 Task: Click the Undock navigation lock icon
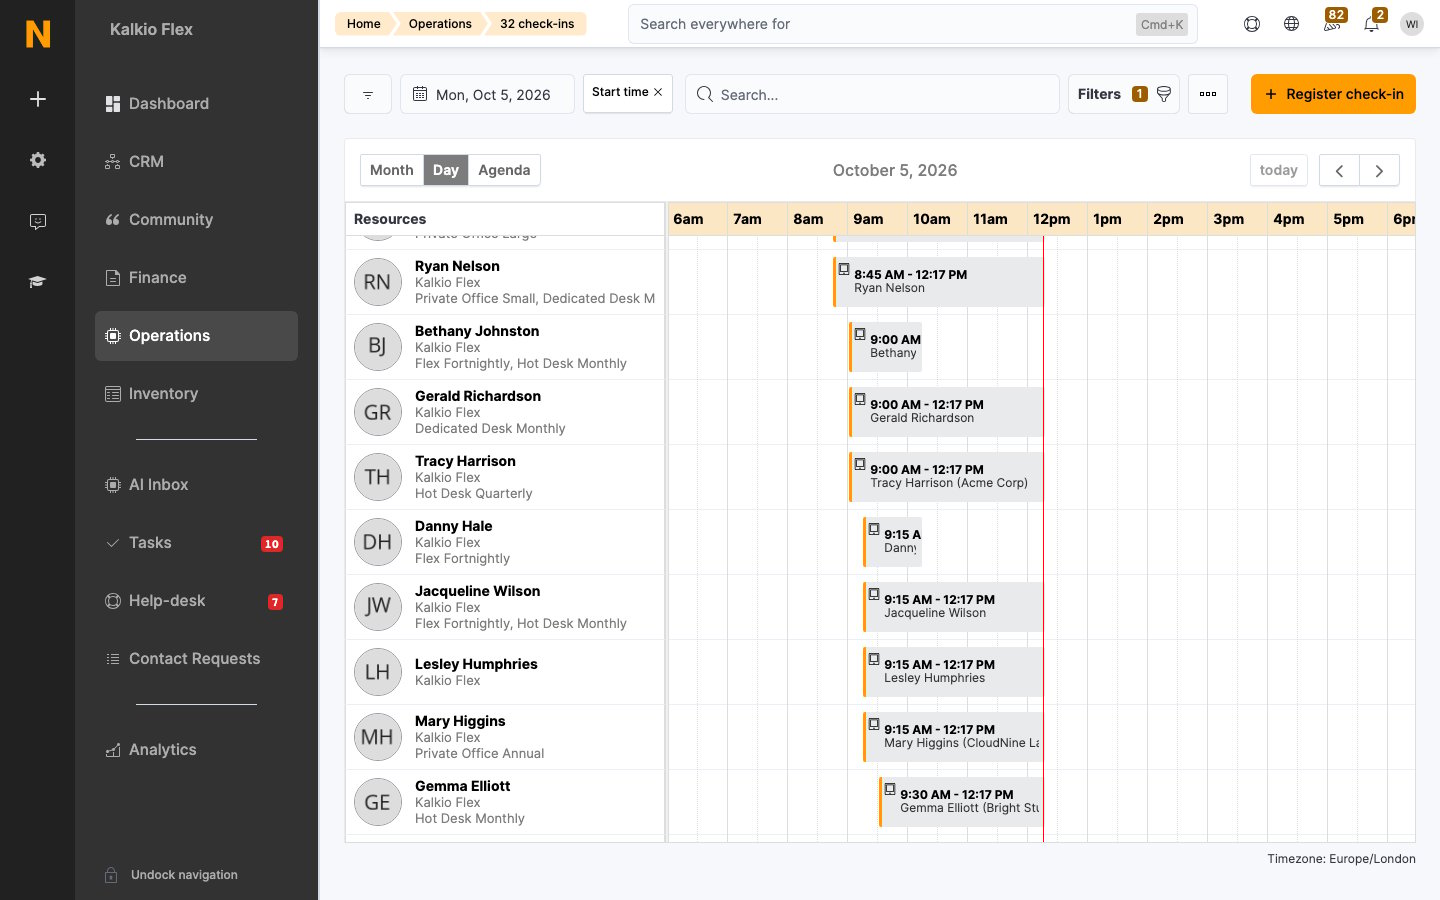[x=112, y=875]
